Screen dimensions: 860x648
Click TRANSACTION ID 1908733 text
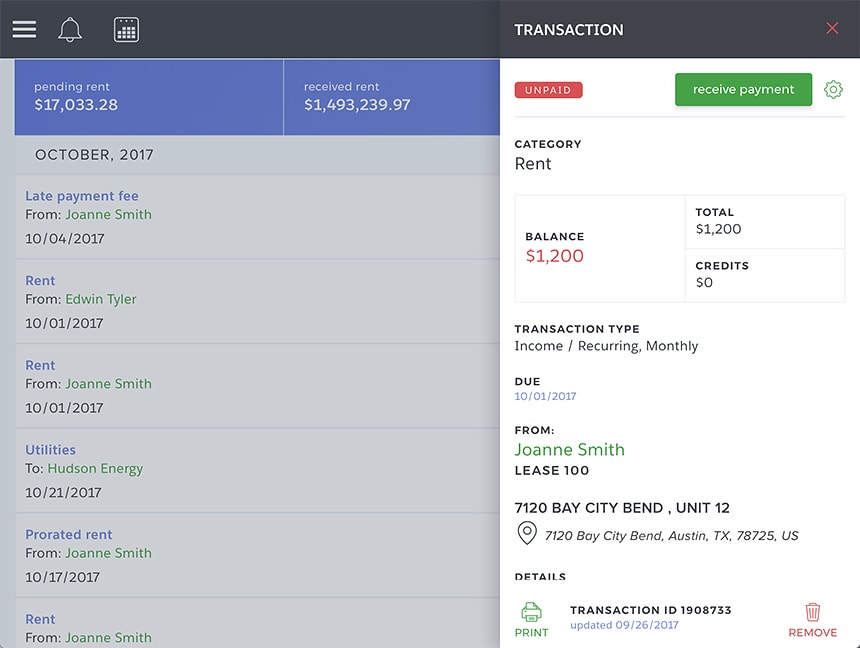[x=650, y=610]
